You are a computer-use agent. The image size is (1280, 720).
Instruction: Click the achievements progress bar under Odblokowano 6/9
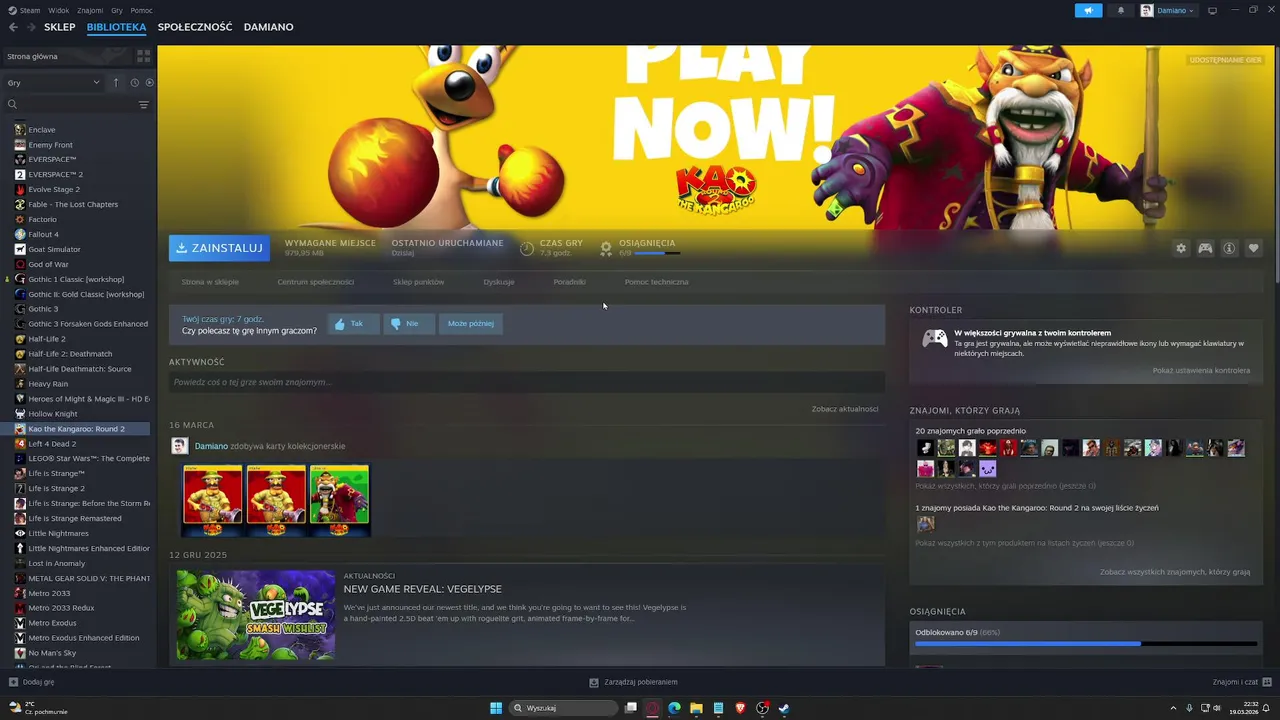click(1085, 643)
